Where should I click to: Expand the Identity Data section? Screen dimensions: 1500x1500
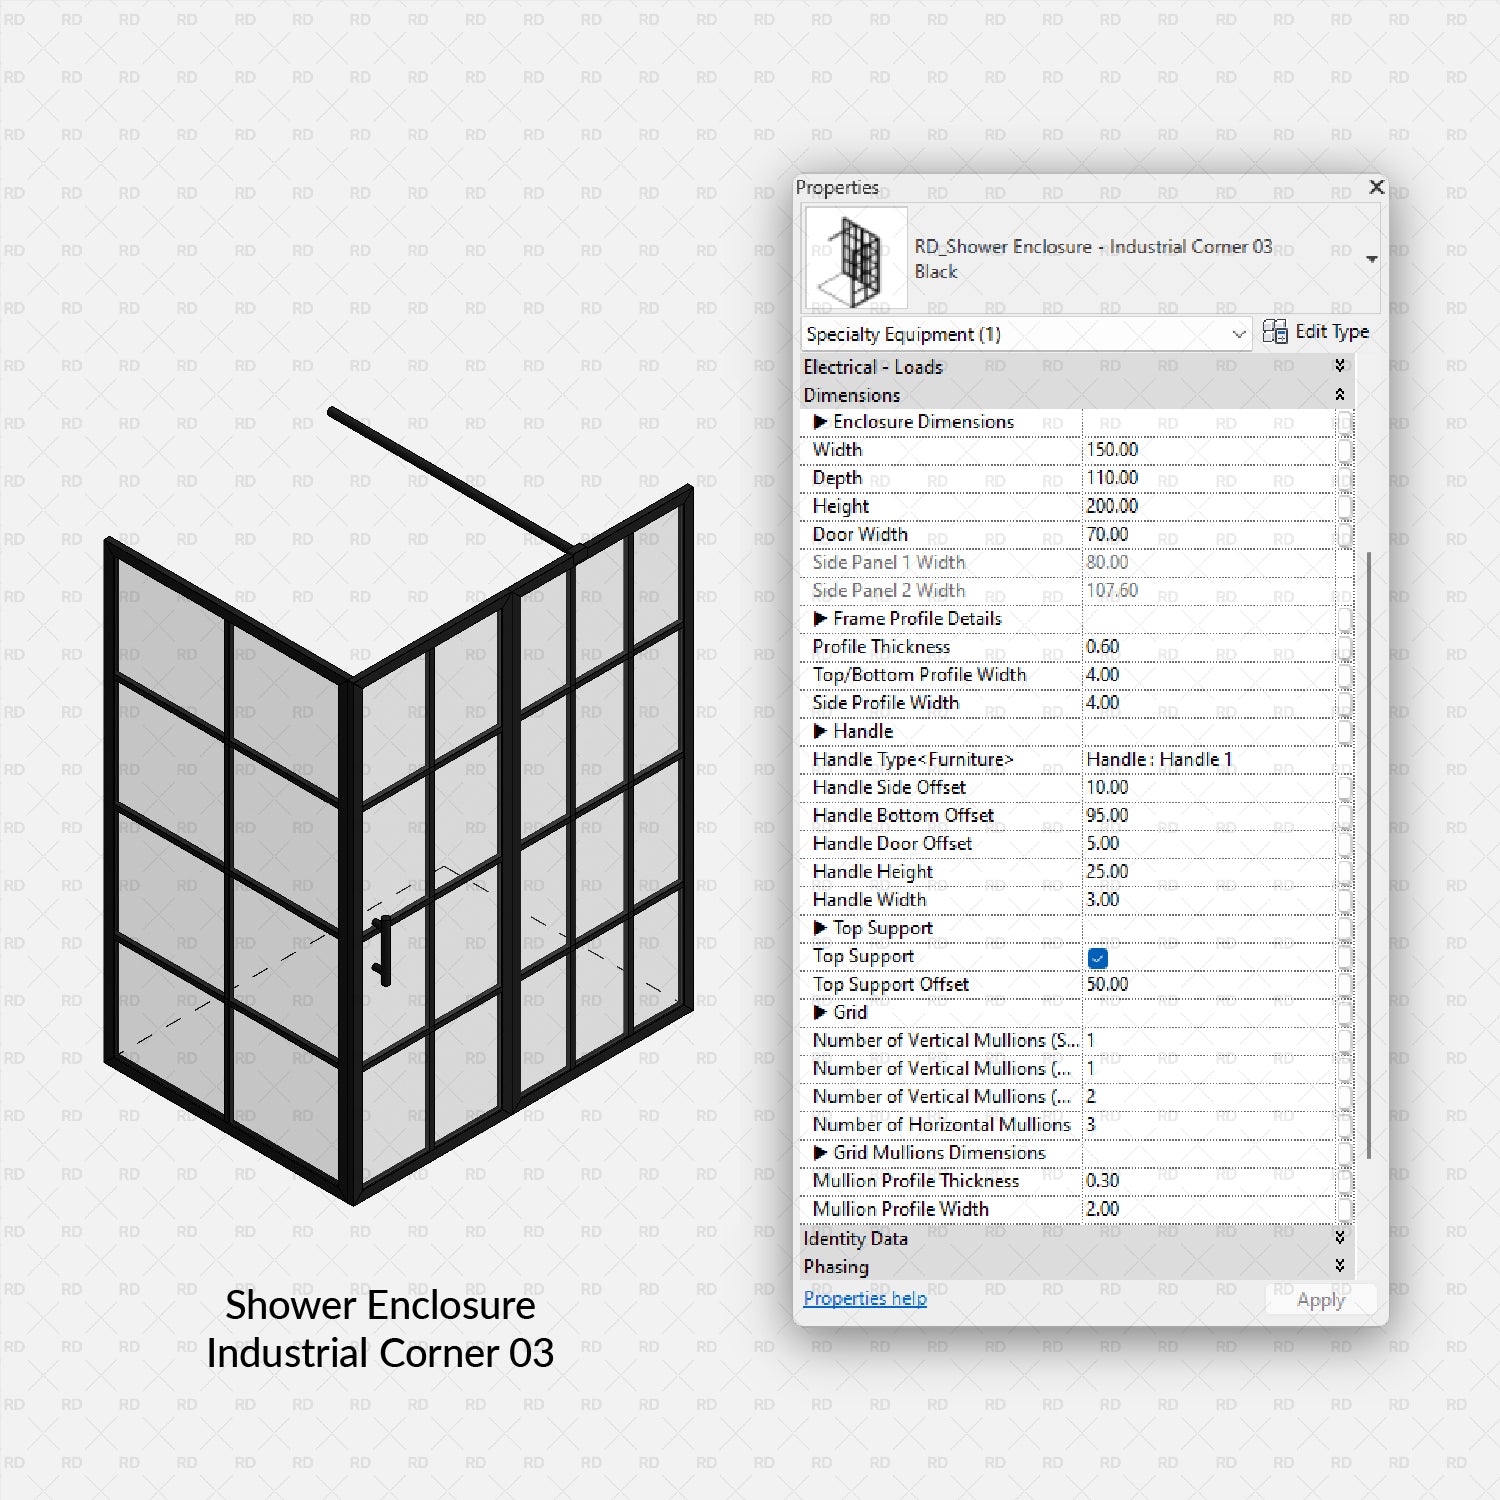coord(1340,1238)
